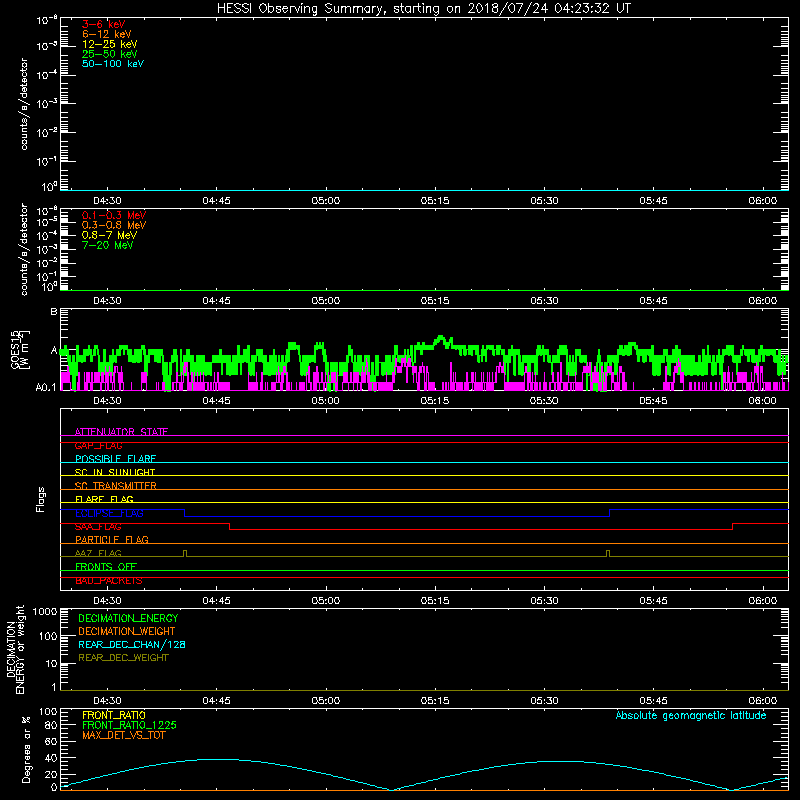Click the 7-20 MeV legend label
Viewport: 800px width, 800px height.
[107, 245]
